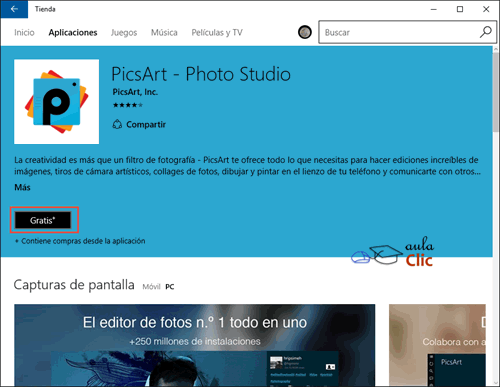Maximize the Tienda window
500x387 pixels.
(460, 9)
